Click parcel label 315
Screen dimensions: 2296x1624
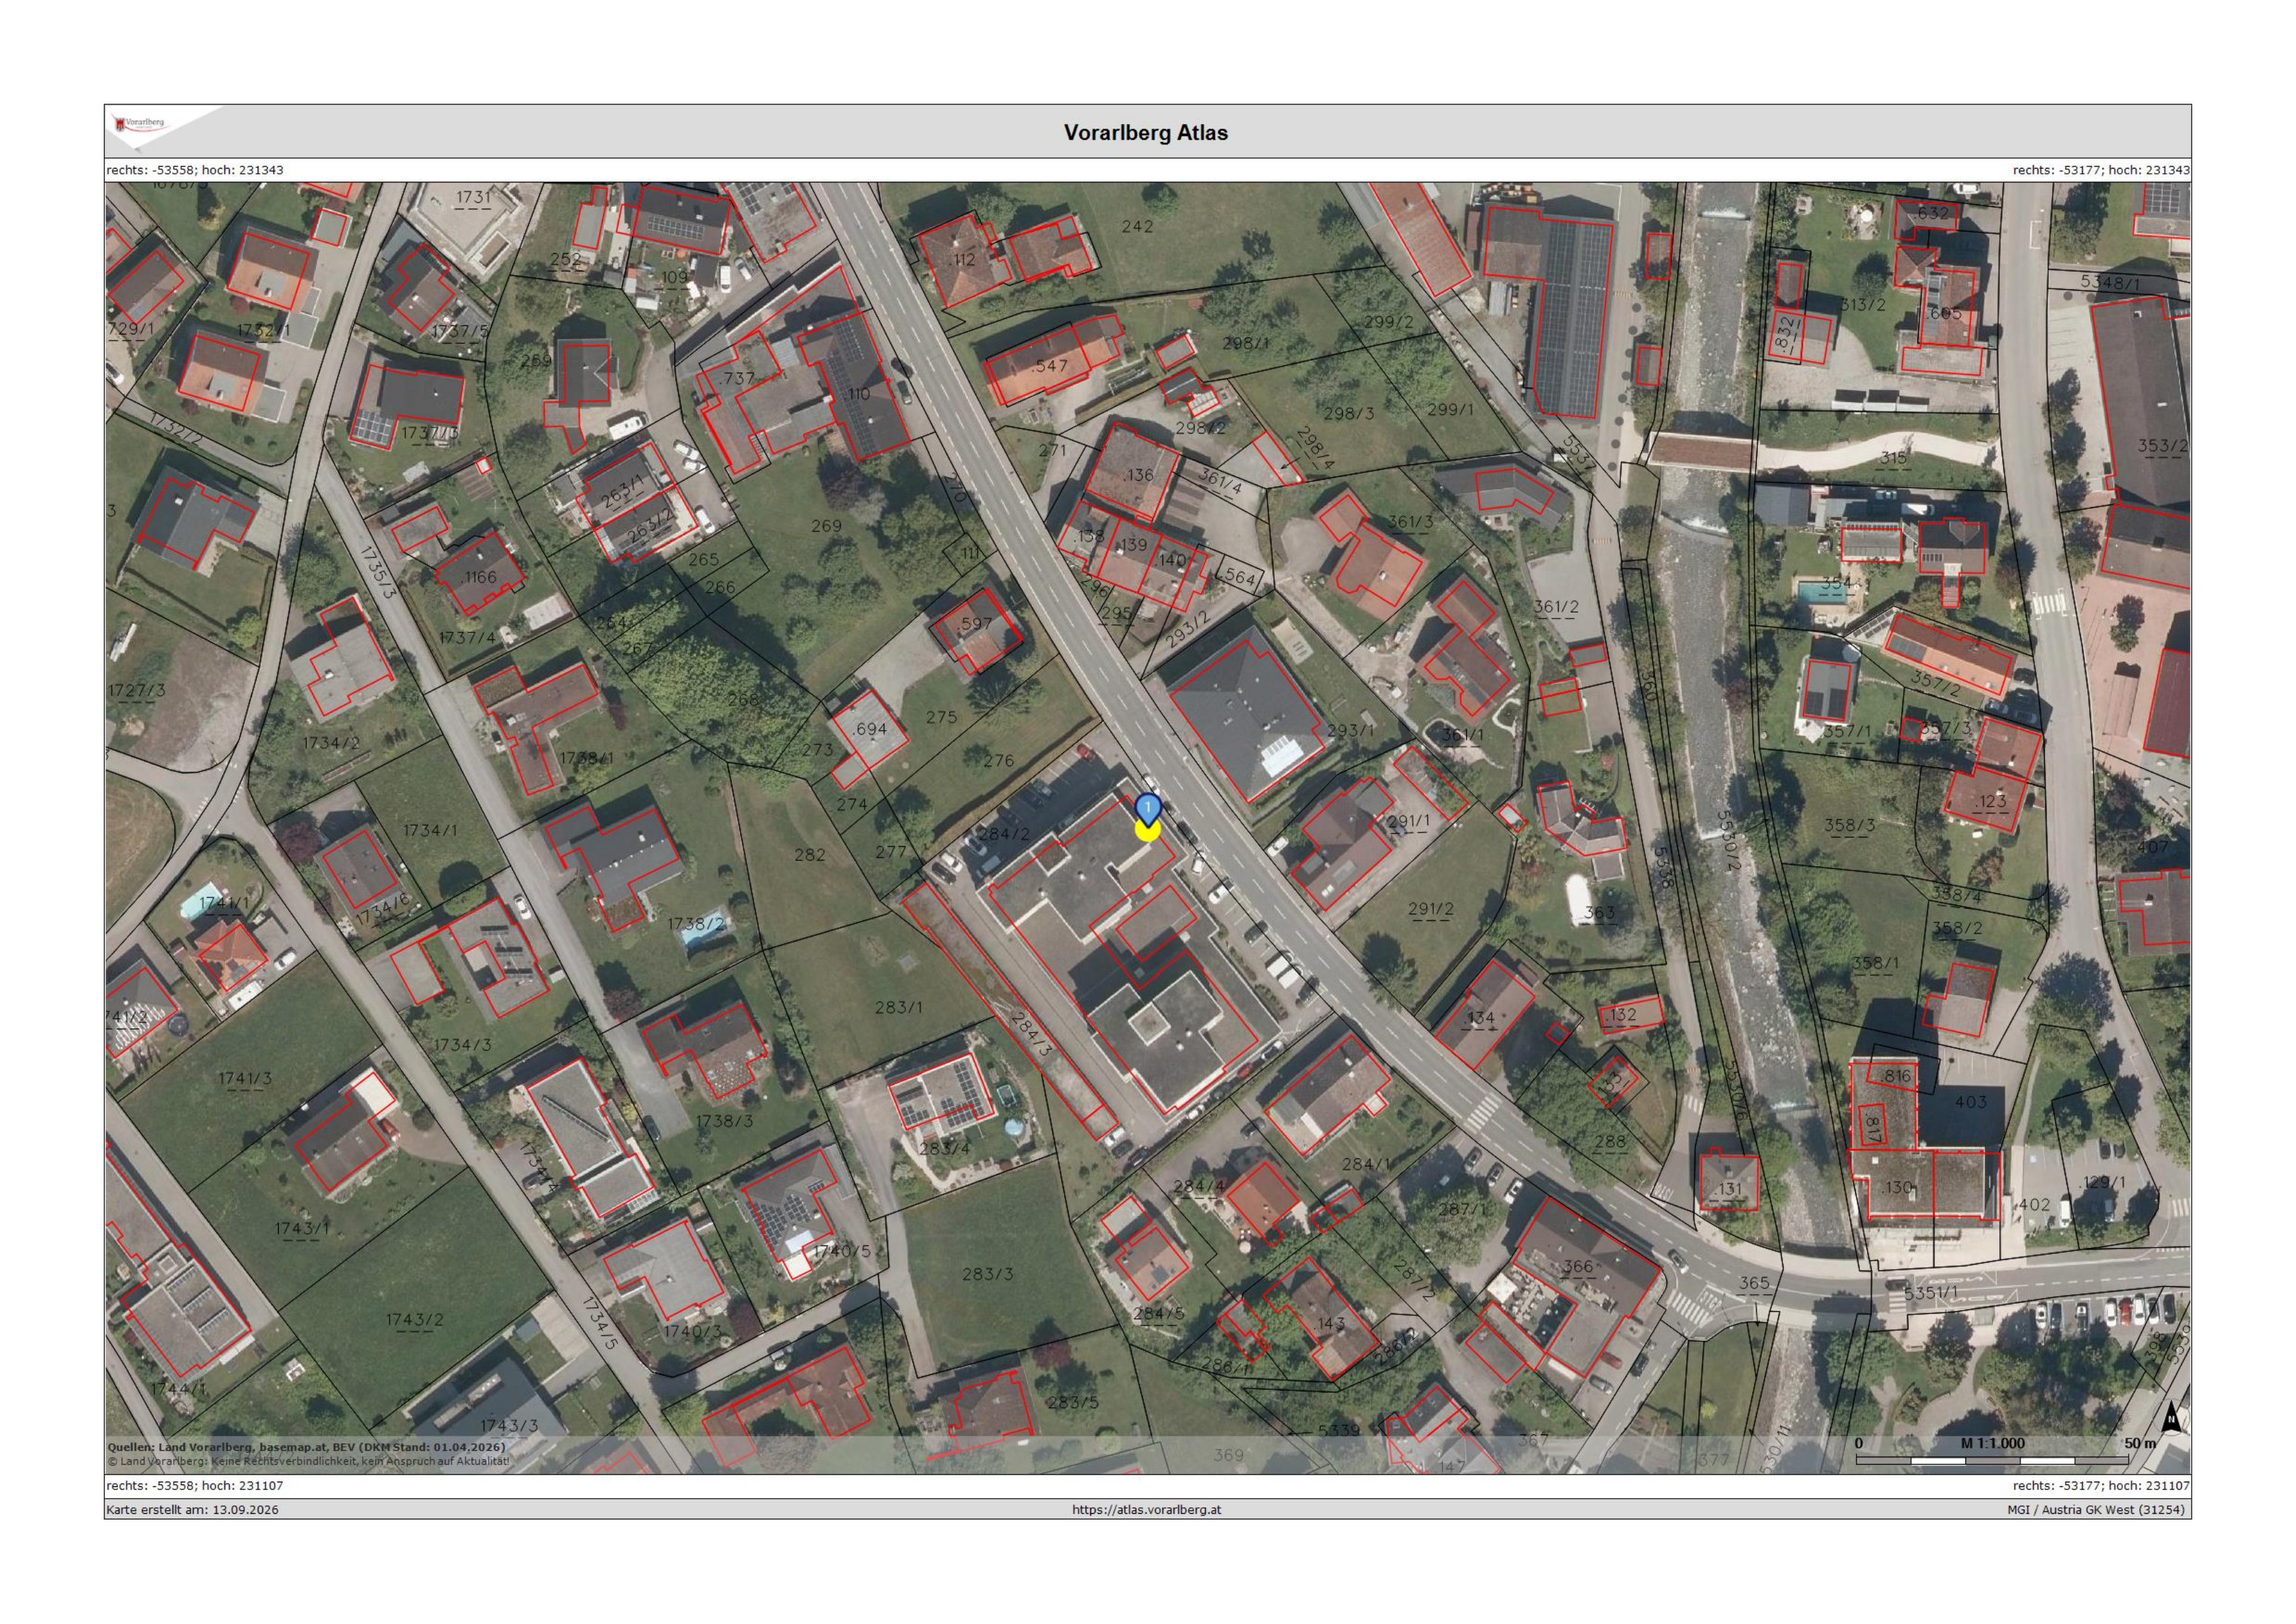(1893, 458)
